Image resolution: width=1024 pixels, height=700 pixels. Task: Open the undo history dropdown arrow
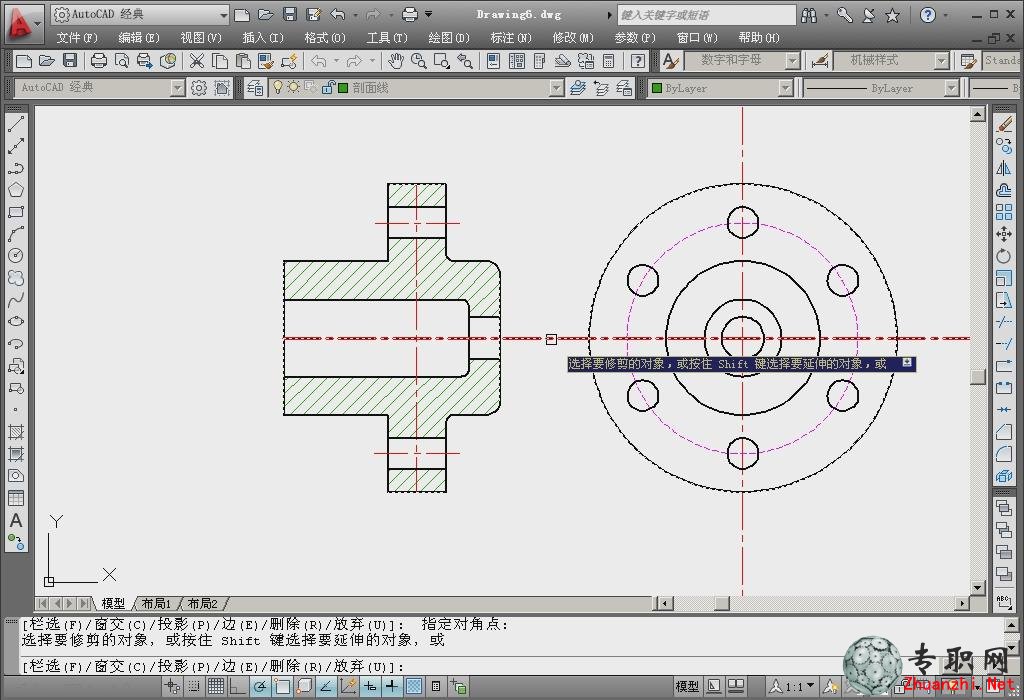click(336, 61)
